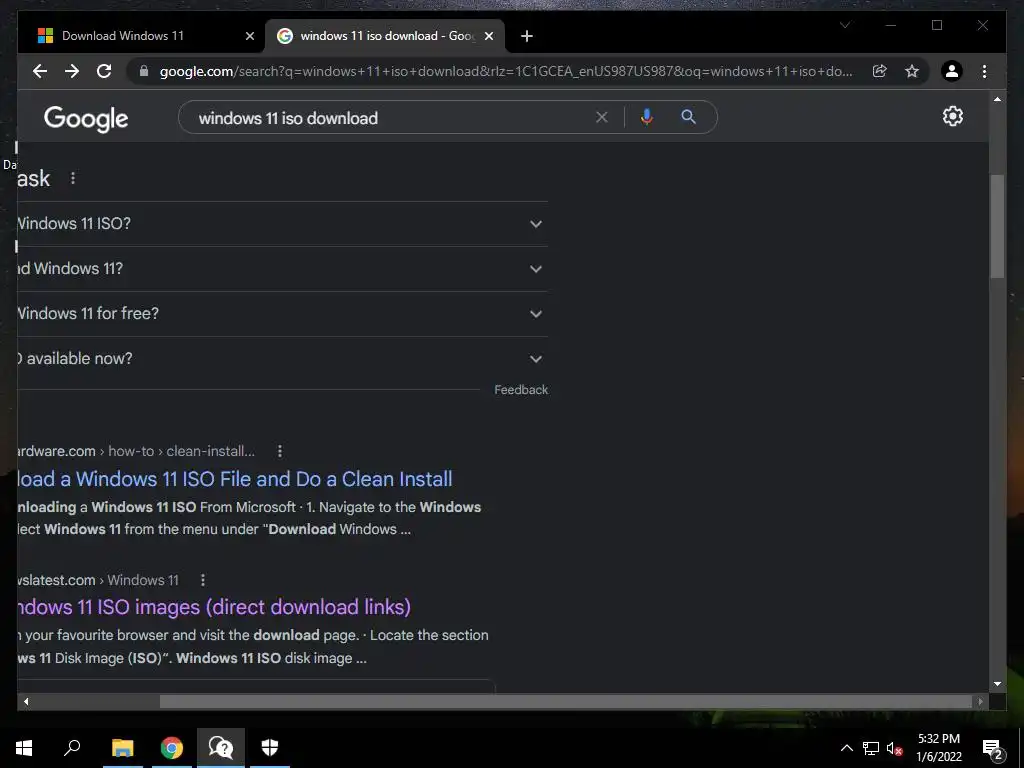The image size is (1024, 768).
Task: Open muted volume tray icon
Action: pyautogui.click(x=894, y=748)
